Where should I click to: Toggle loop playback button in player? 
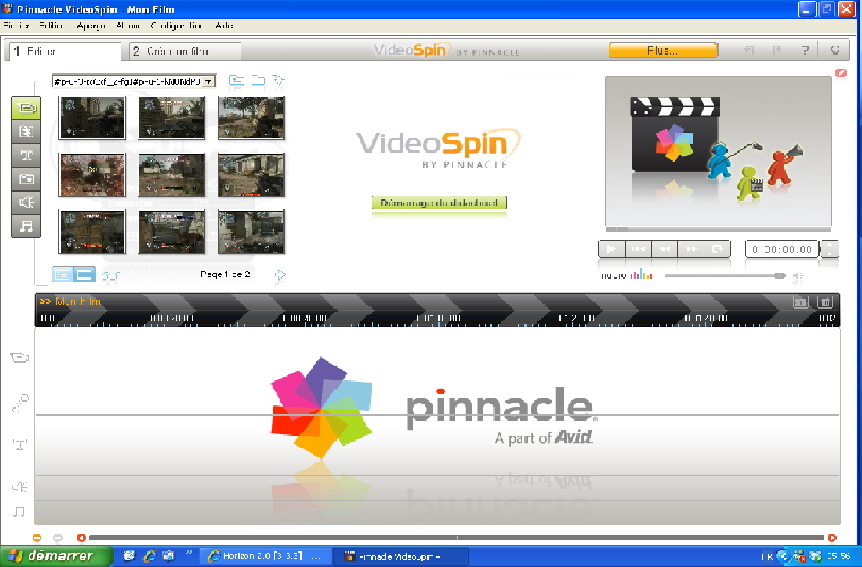[x=717, y=249]
